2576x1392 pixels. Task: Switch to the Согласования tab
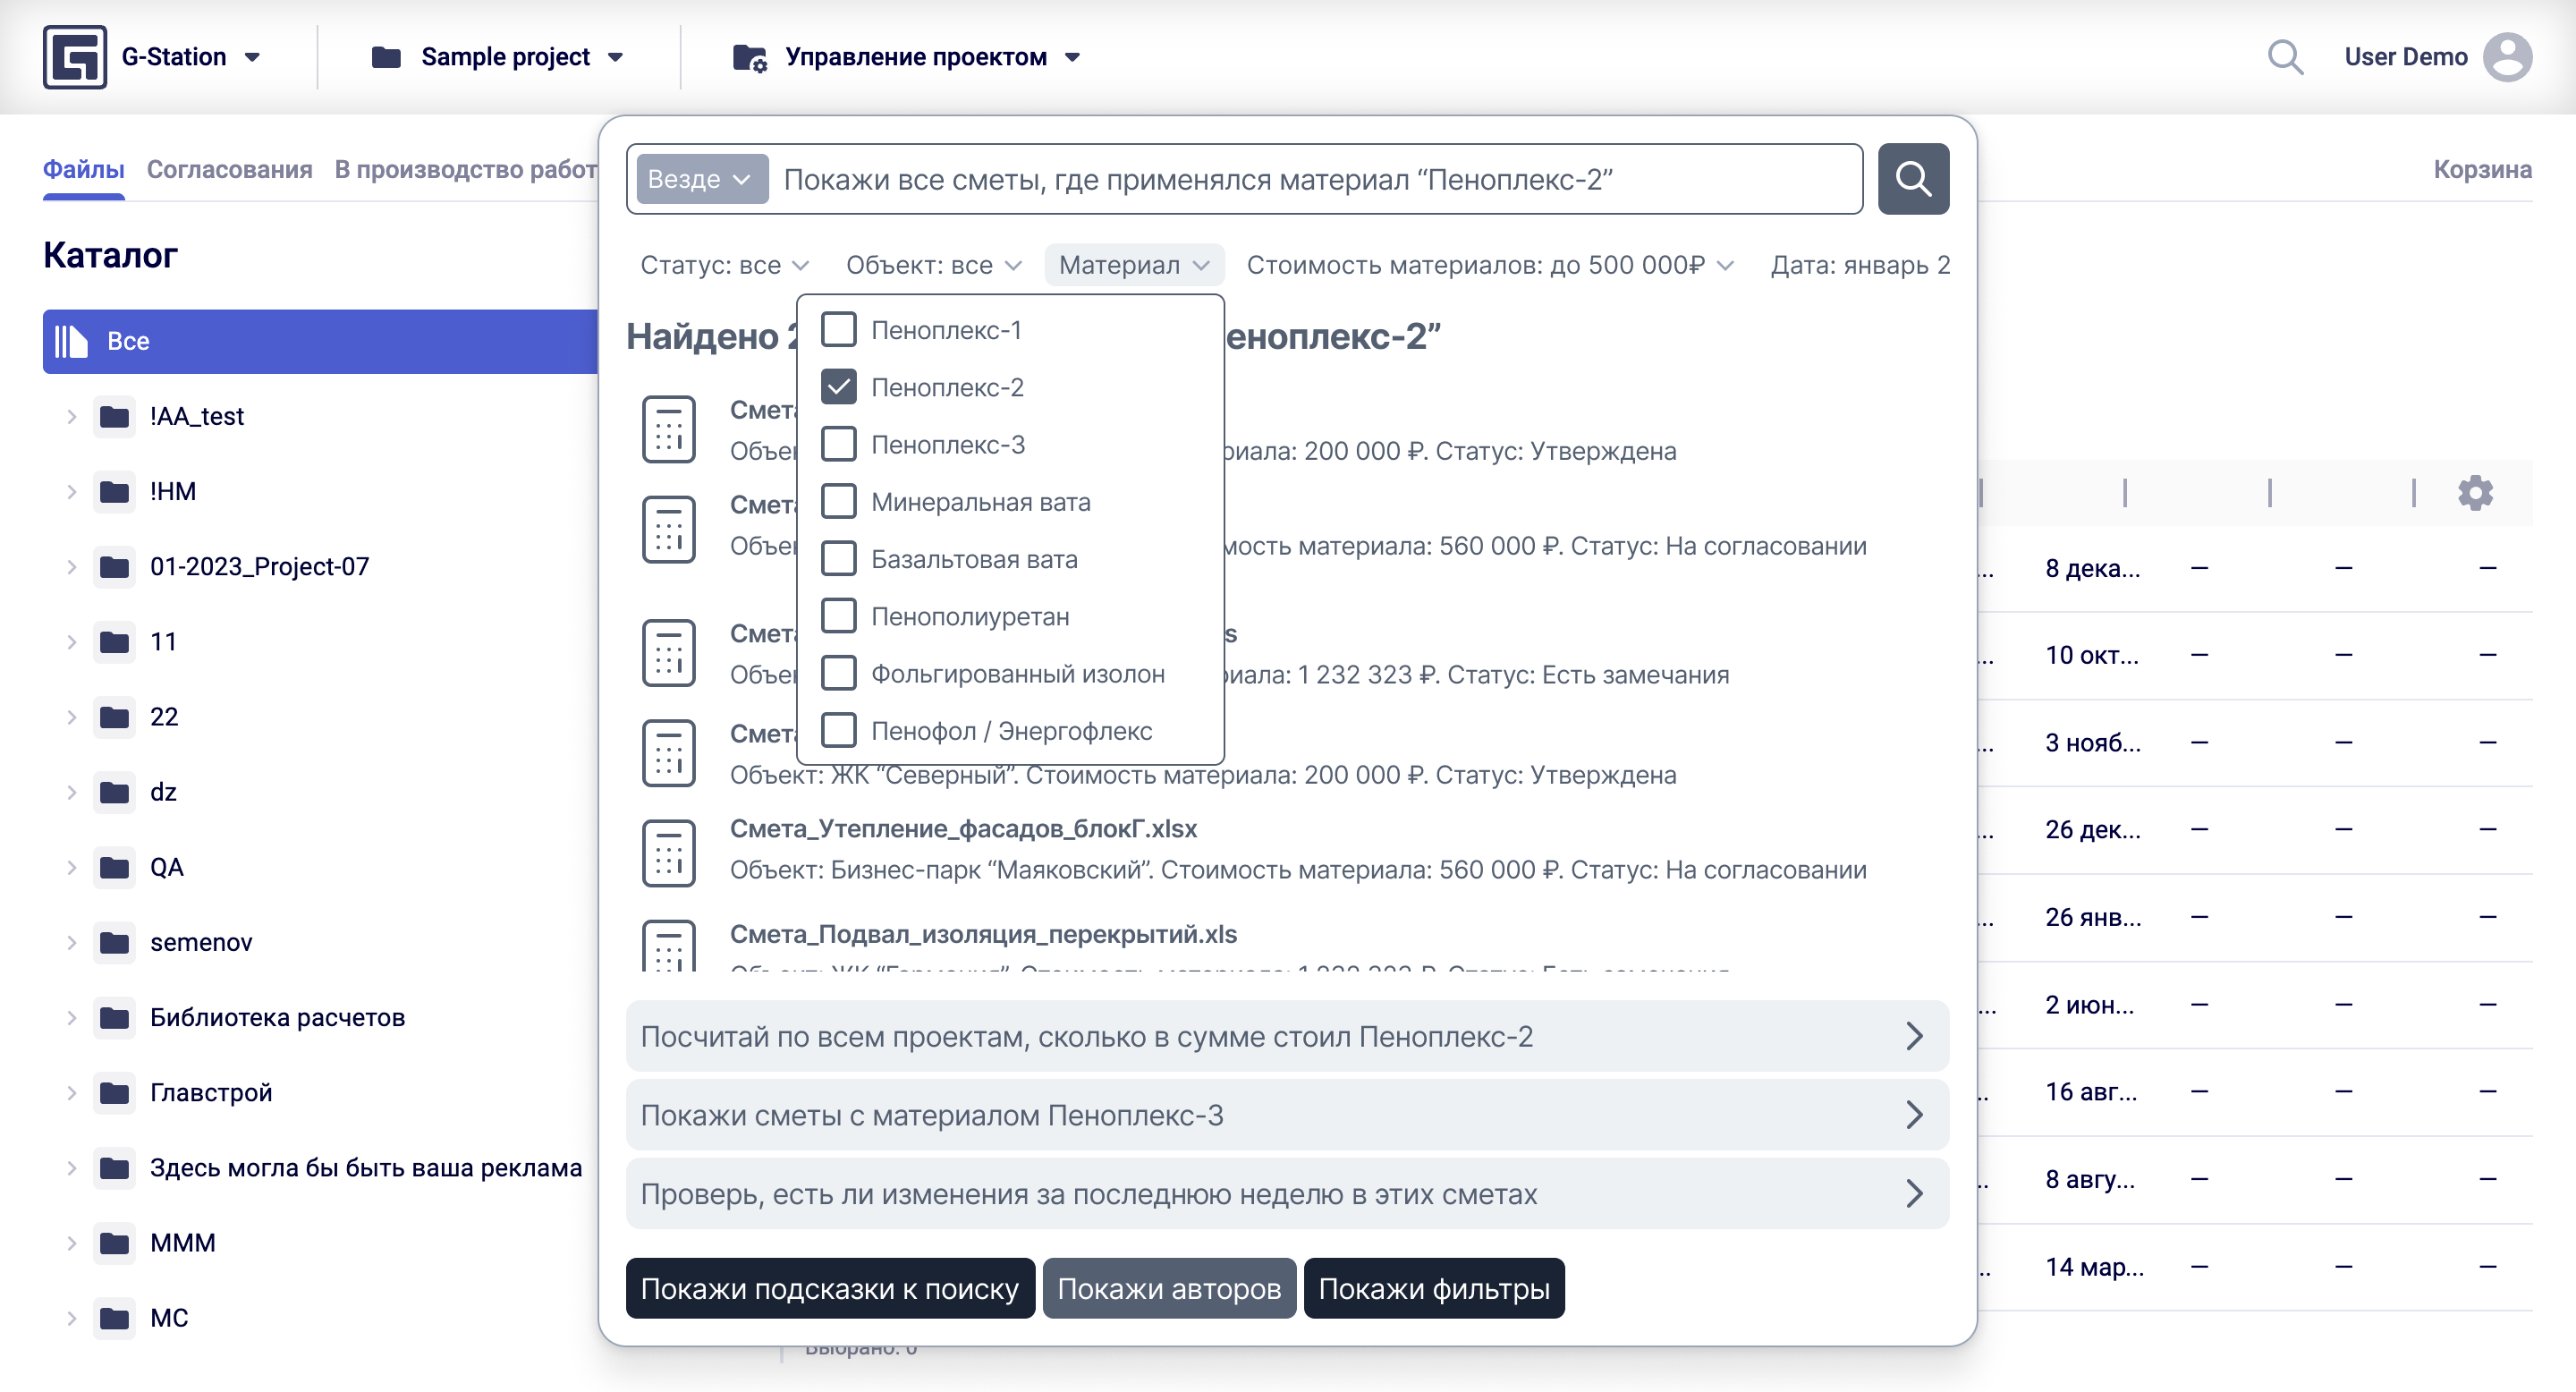point(229,169)
